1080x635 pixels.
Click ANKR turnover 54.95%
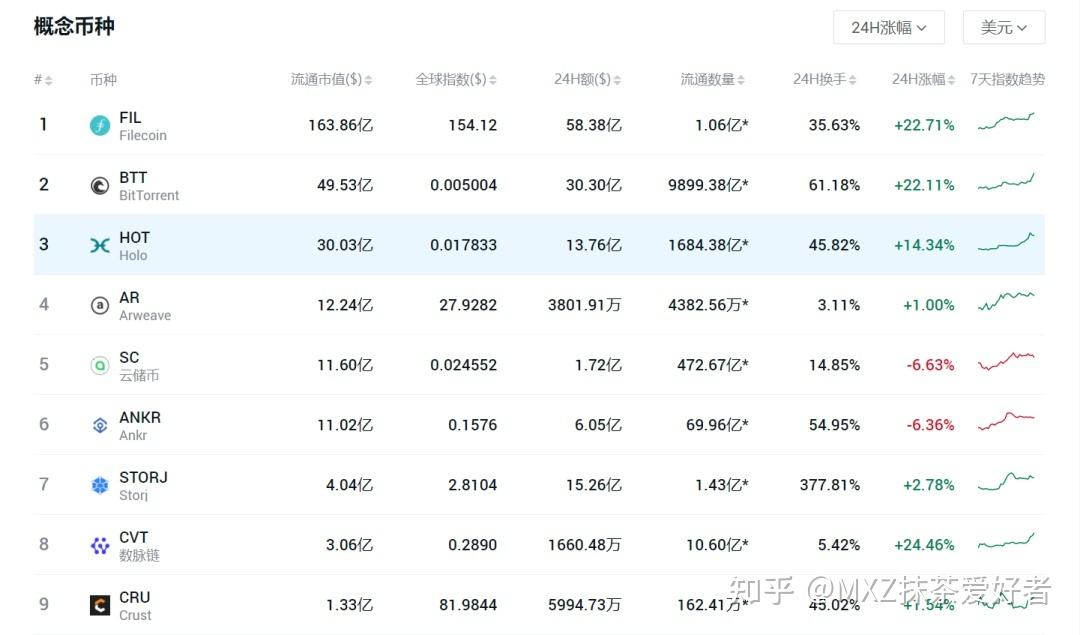[x=834, y=425]
